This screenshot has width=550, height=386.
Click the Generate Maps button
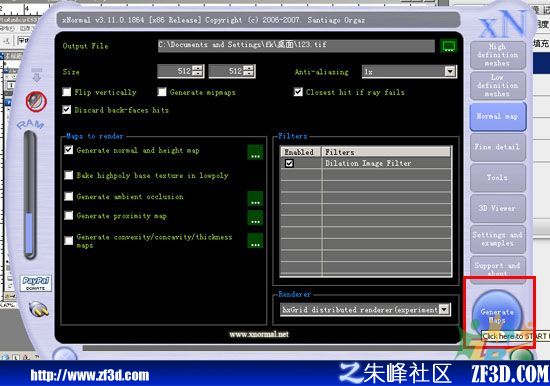click(497, 315)
